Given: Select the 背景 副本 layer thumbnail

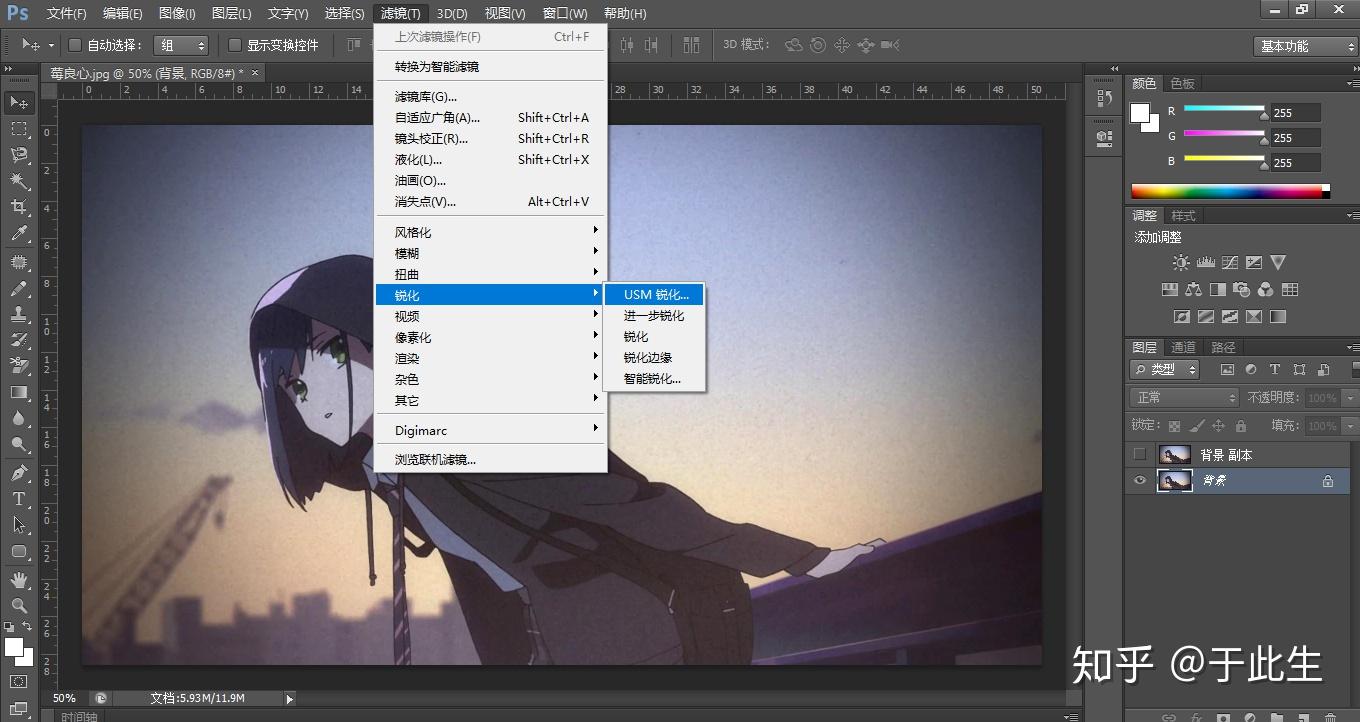Looking at the screenshot, I should 1174,455.
